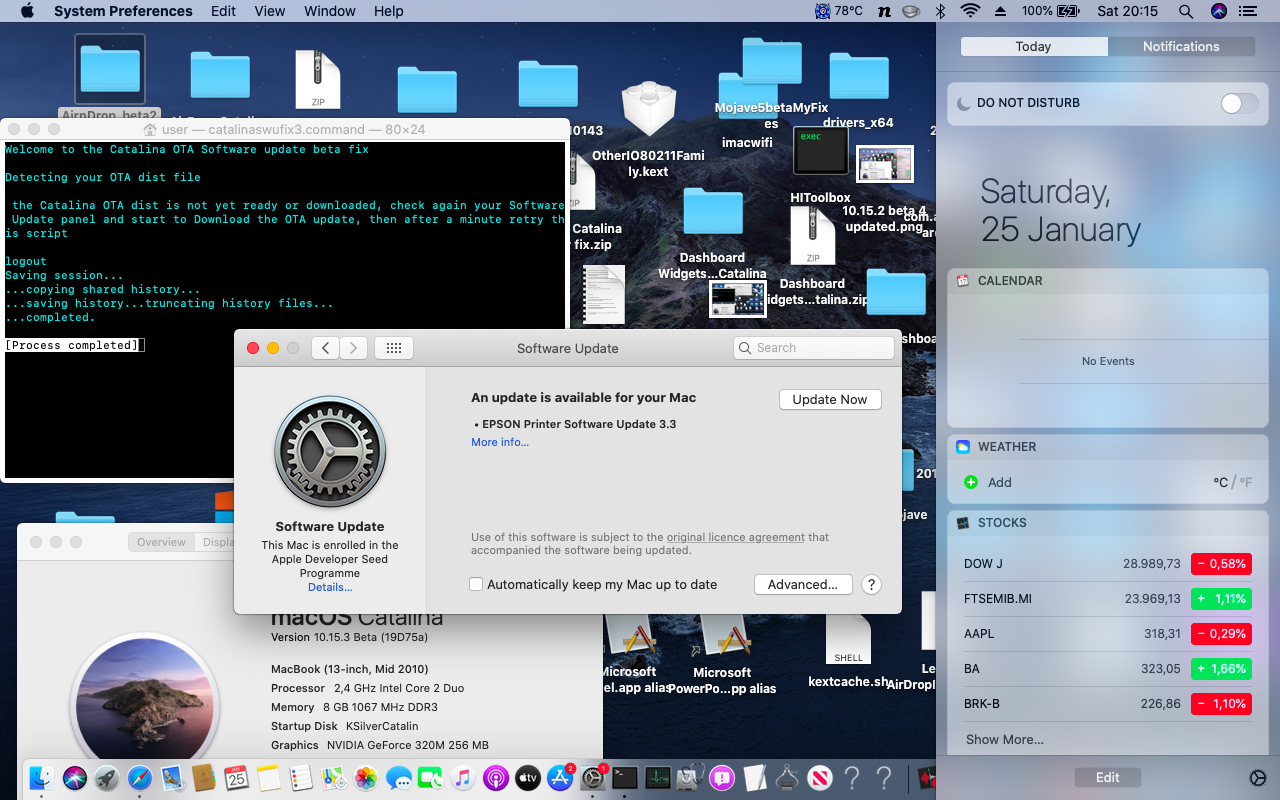The width and height of the screenshot is (1280, 800).
Task: Open Reminders app in the Dock
Action: 301,778
